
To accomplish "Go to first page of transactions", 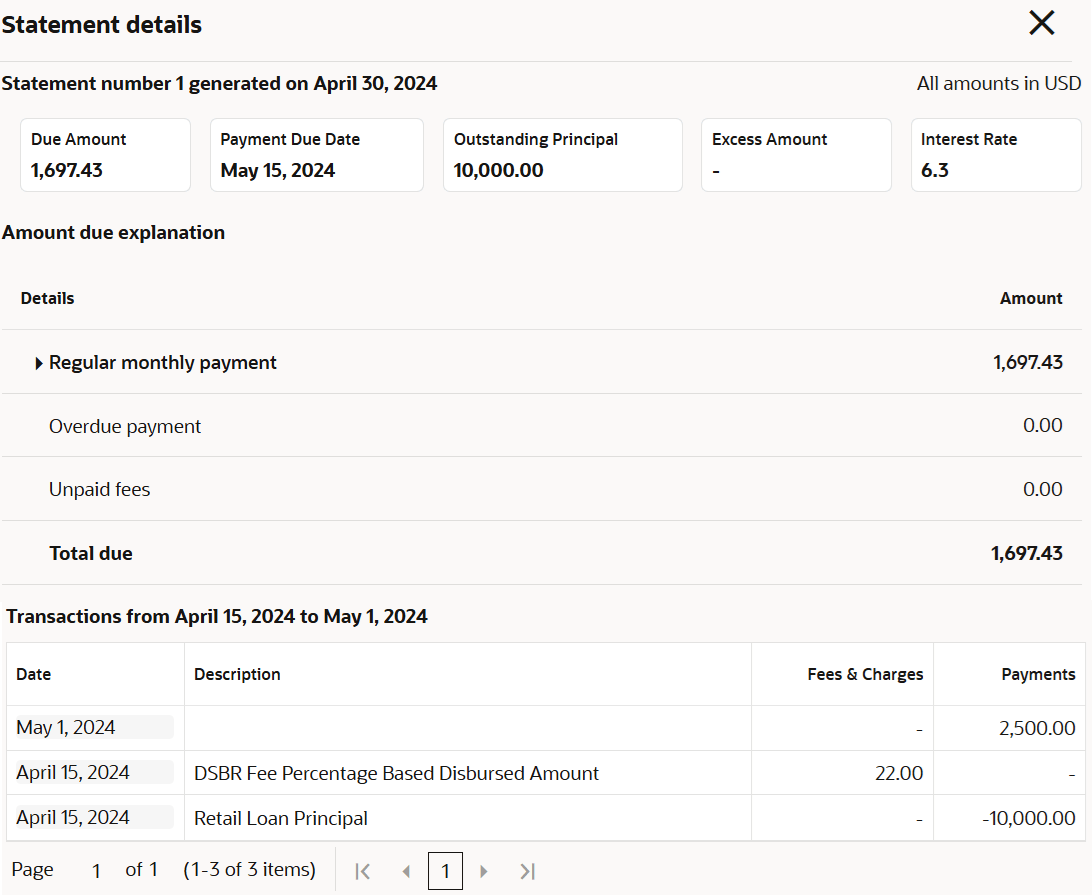I will [x=363, y=871].
